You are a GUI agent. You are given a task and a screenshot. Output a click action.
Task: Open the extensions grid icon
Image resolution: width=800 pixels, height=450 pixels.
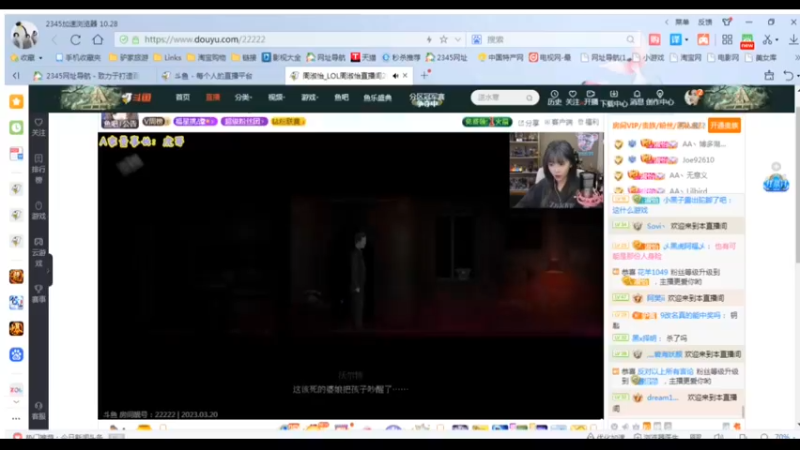pos(727,39)
